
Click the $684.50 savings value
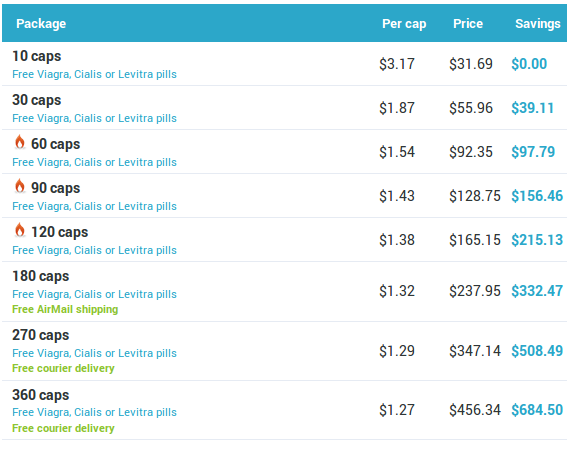point(537,410)
